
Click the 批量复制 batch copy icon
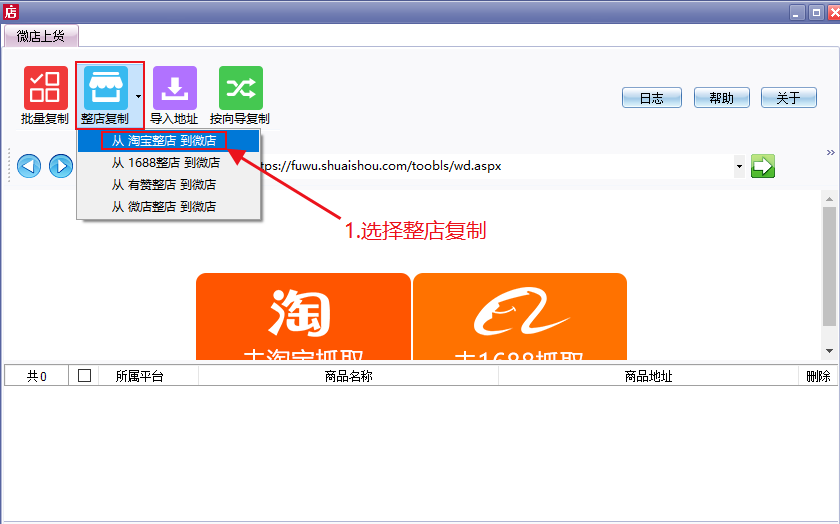pos(45,88)
